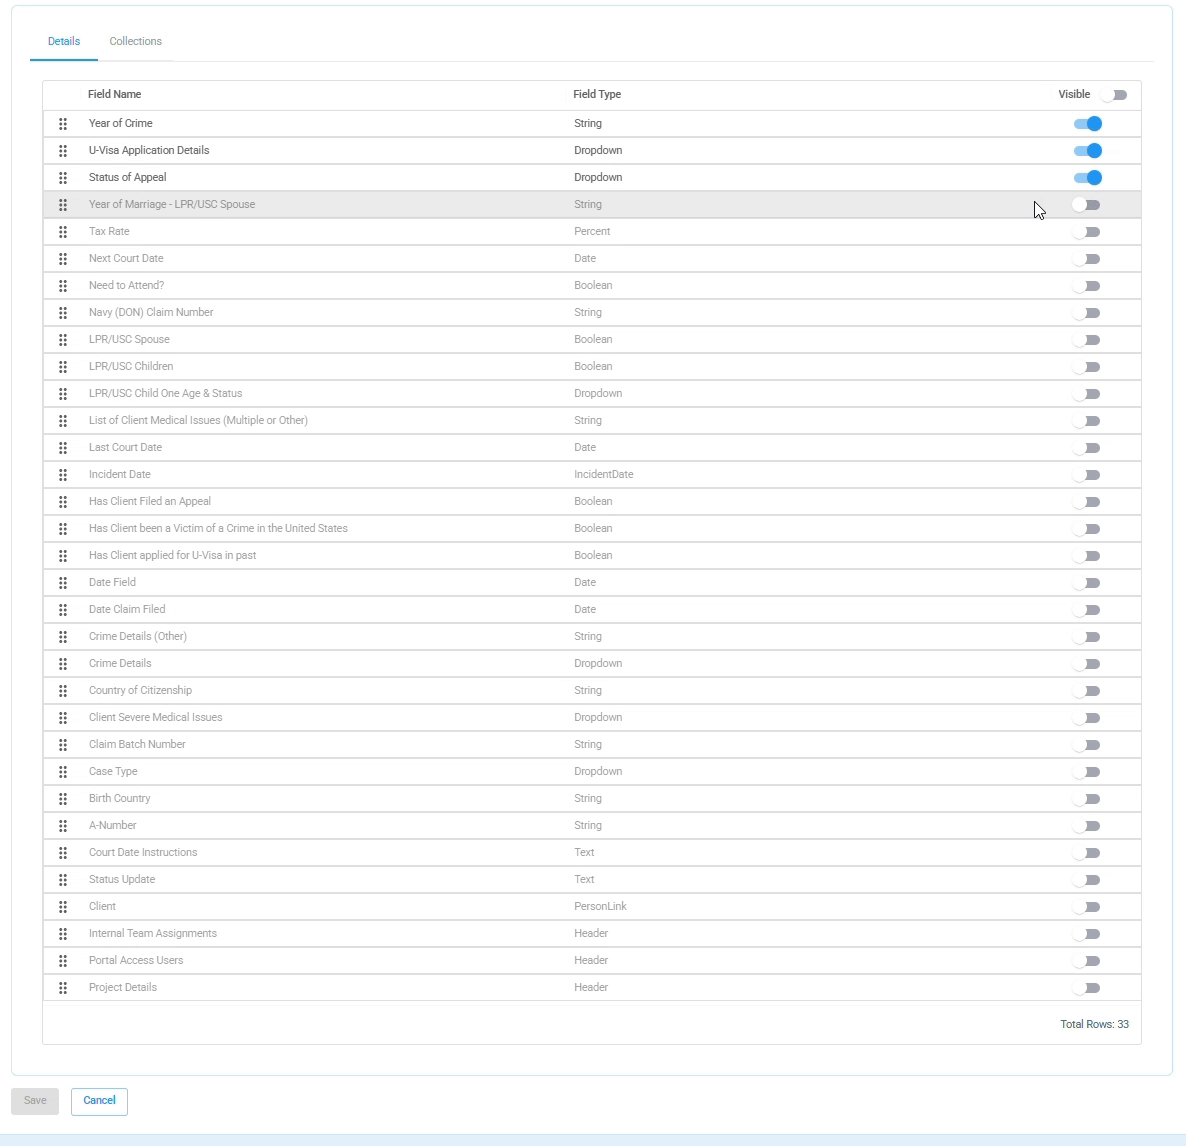
Task: Click drag handle icon for Case Type
Action: [63, 772]
